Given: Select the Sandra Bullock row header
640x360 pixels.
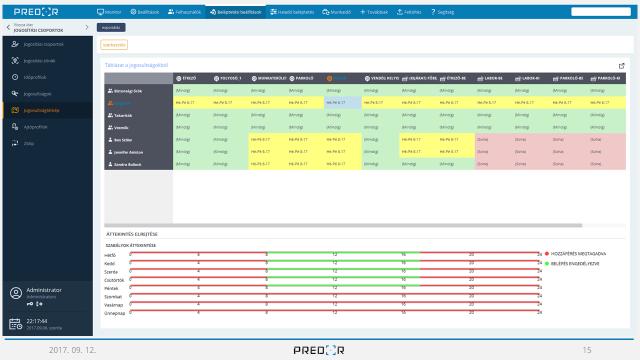Looking at the screenshot, I should (138, 164).
